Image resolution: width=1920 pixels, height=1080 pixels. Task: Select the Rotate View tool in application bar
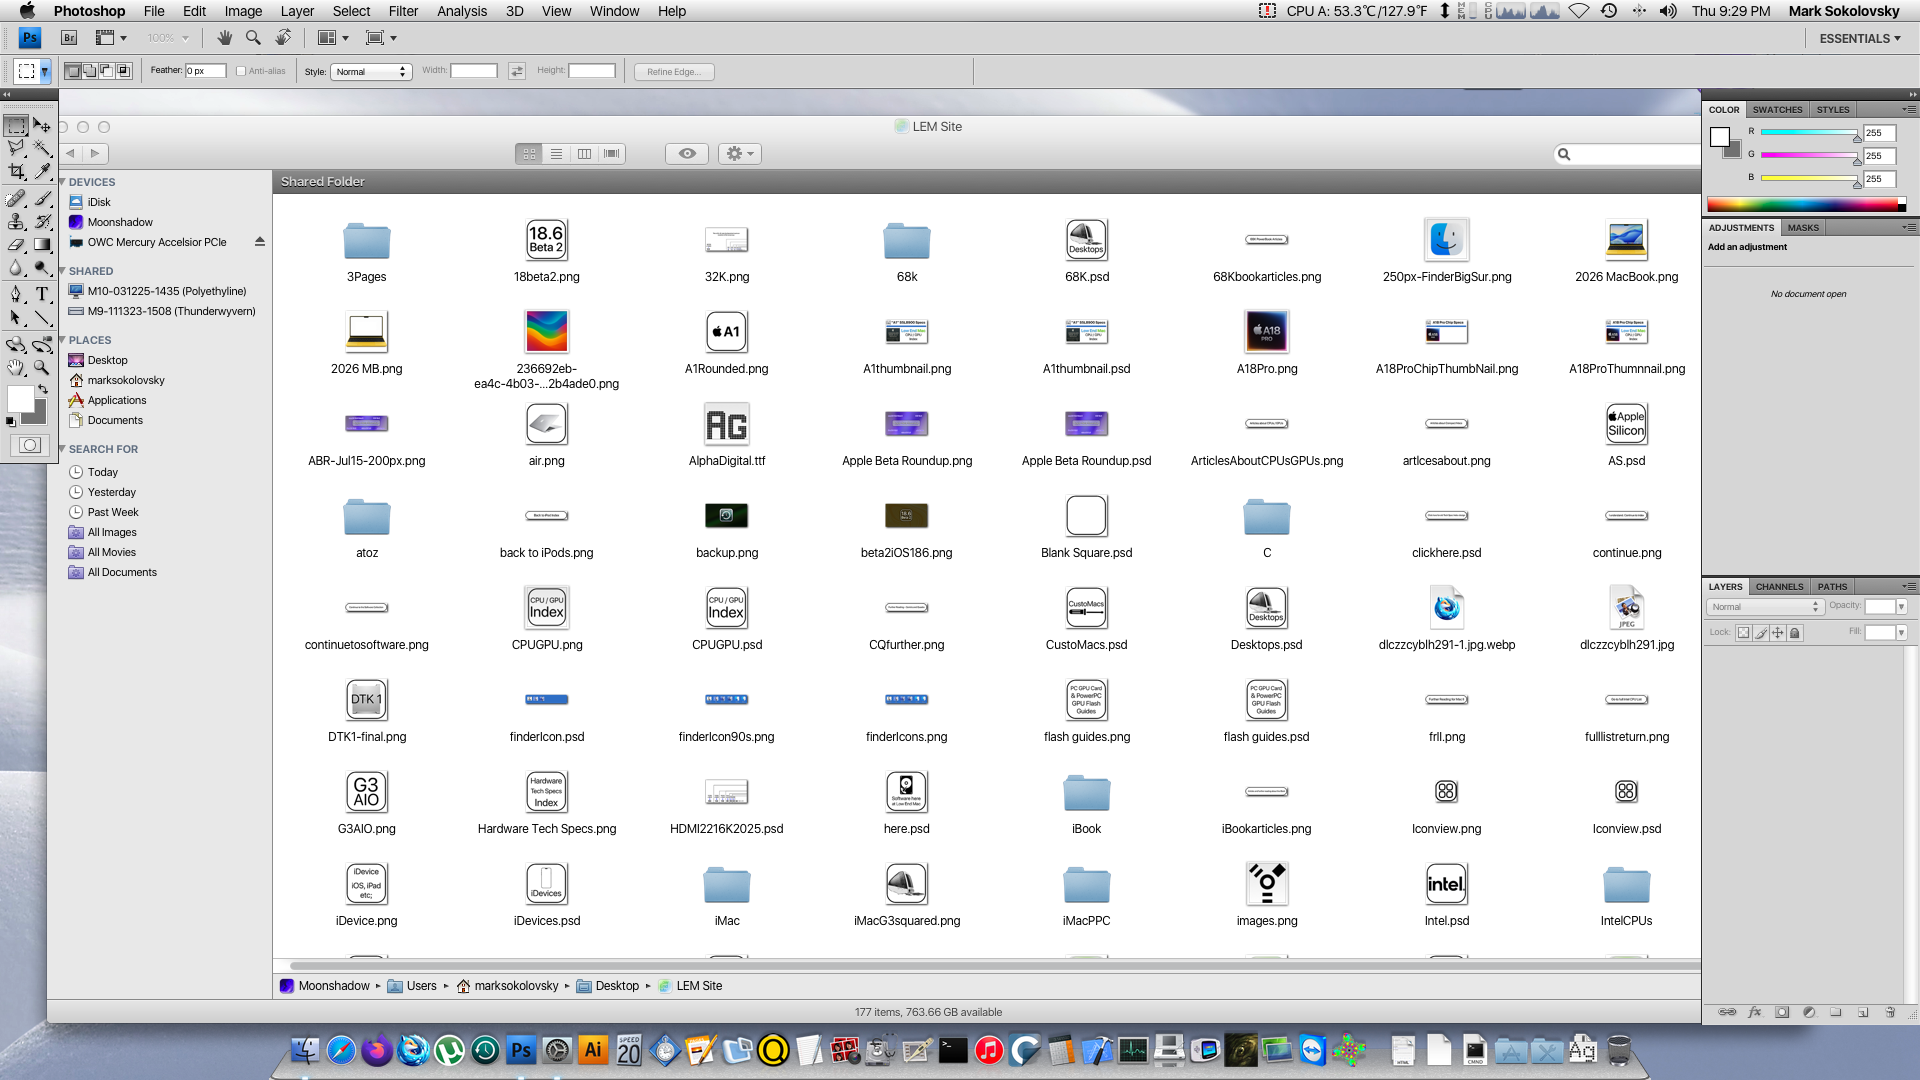tap(284, 38)
